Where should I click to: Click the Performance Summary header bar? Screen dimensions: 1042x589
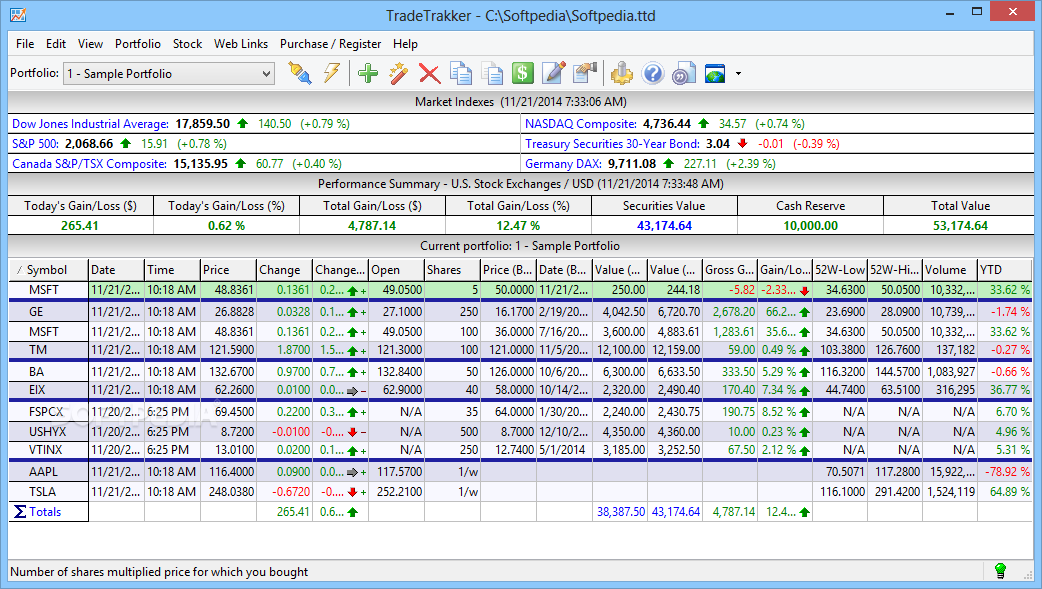coord(521,183)
